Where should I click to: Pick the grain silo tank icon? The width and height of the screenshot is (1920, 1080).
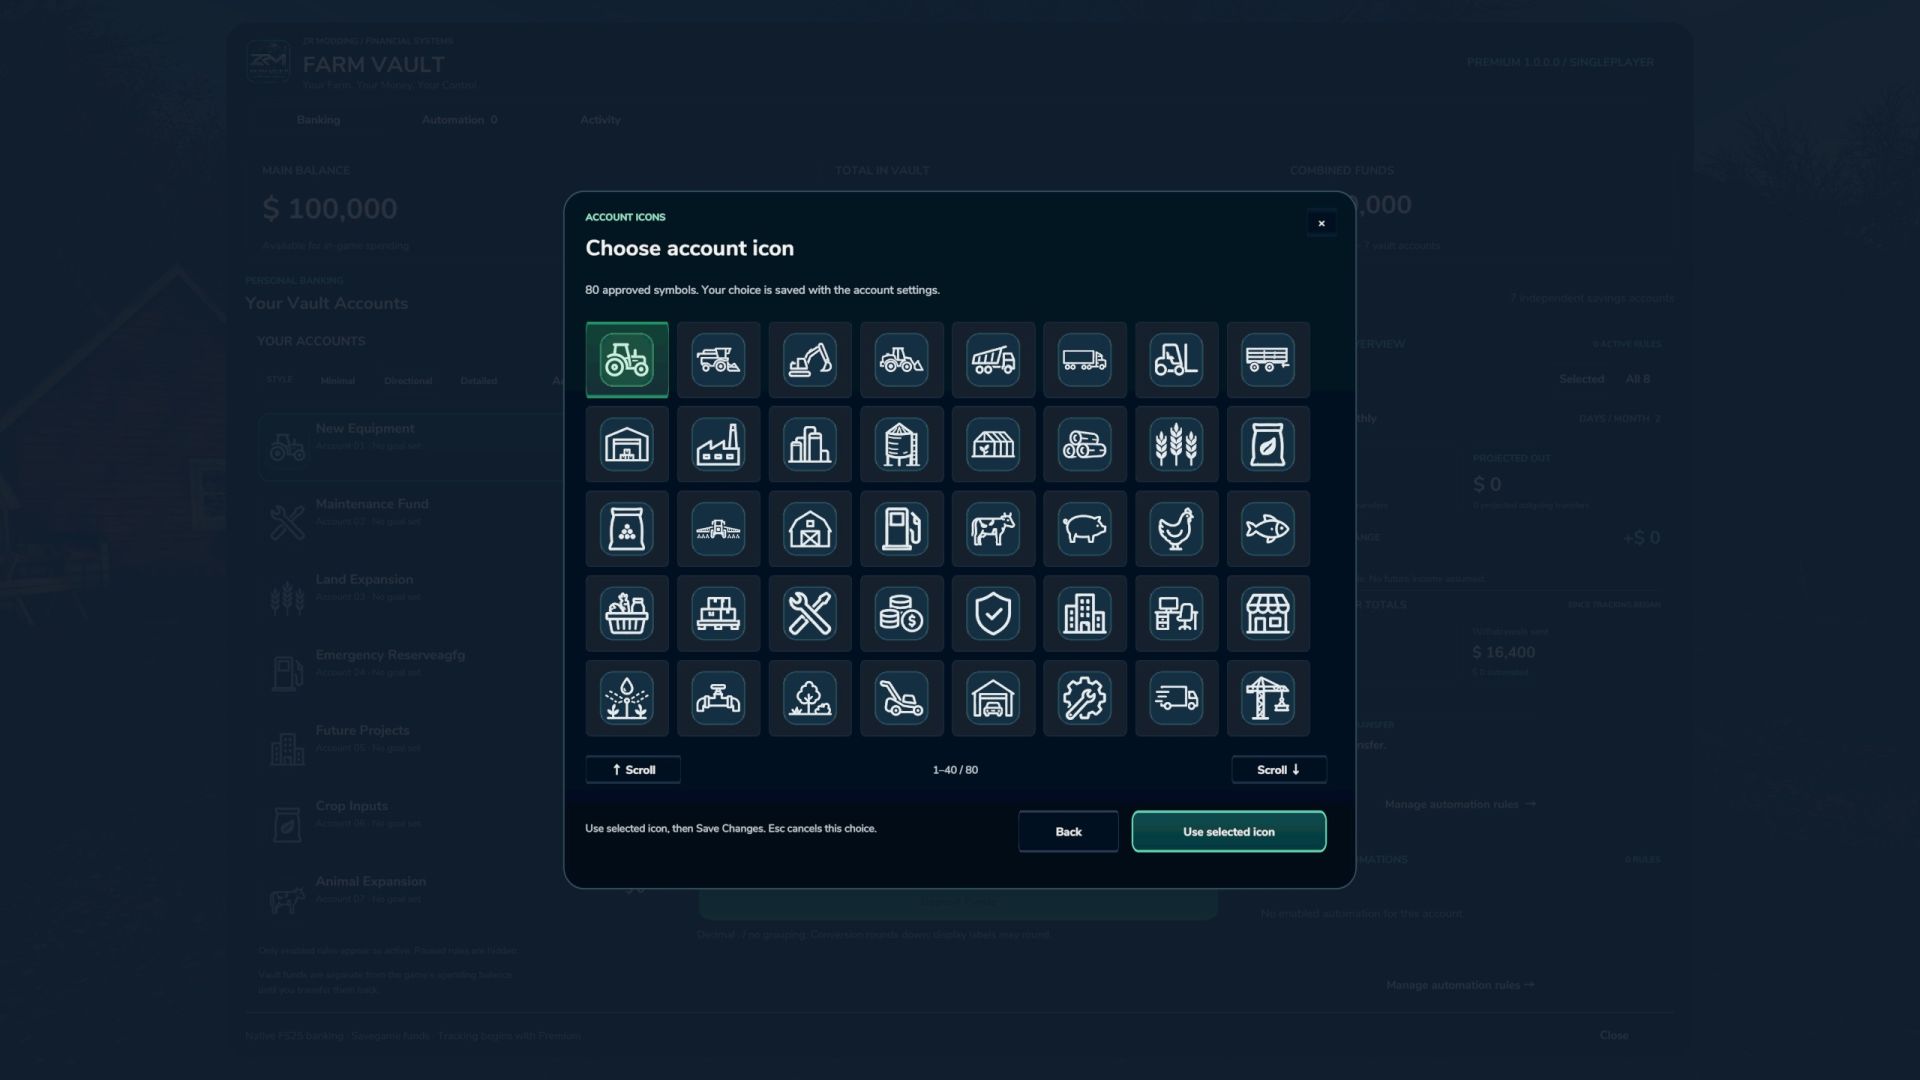[x=901, y=444]
